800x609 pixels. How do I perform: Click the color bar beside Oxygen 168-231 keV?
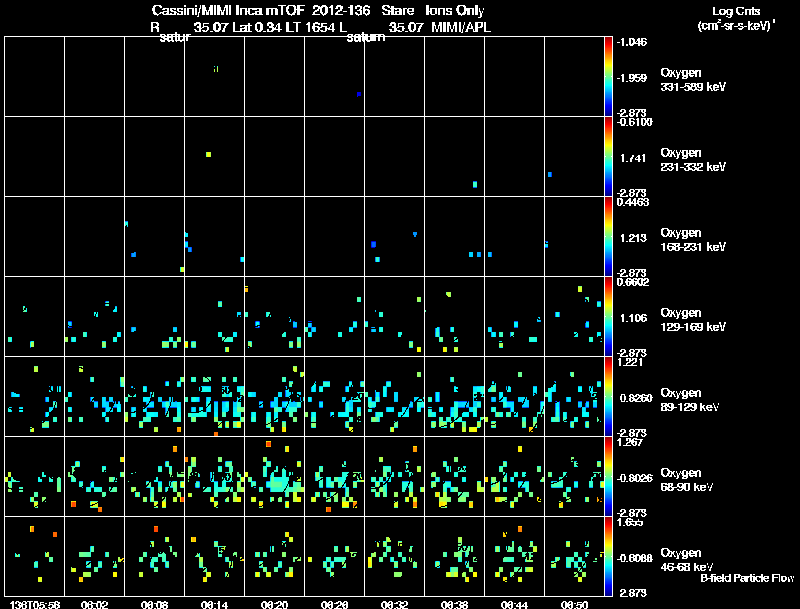[x=608, y=237]
